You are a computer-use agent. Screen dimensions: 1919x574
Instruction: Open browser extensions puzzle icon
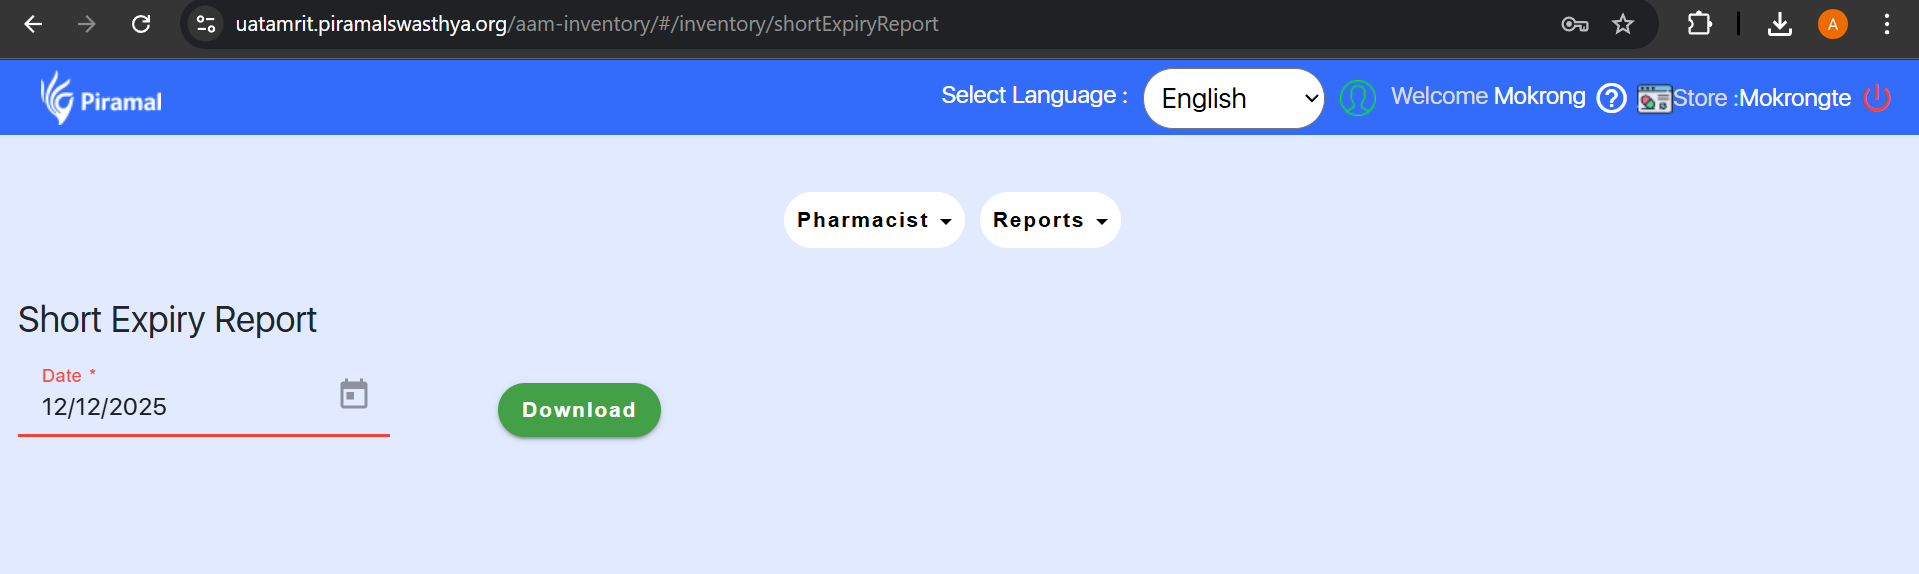click(1699, 24)
